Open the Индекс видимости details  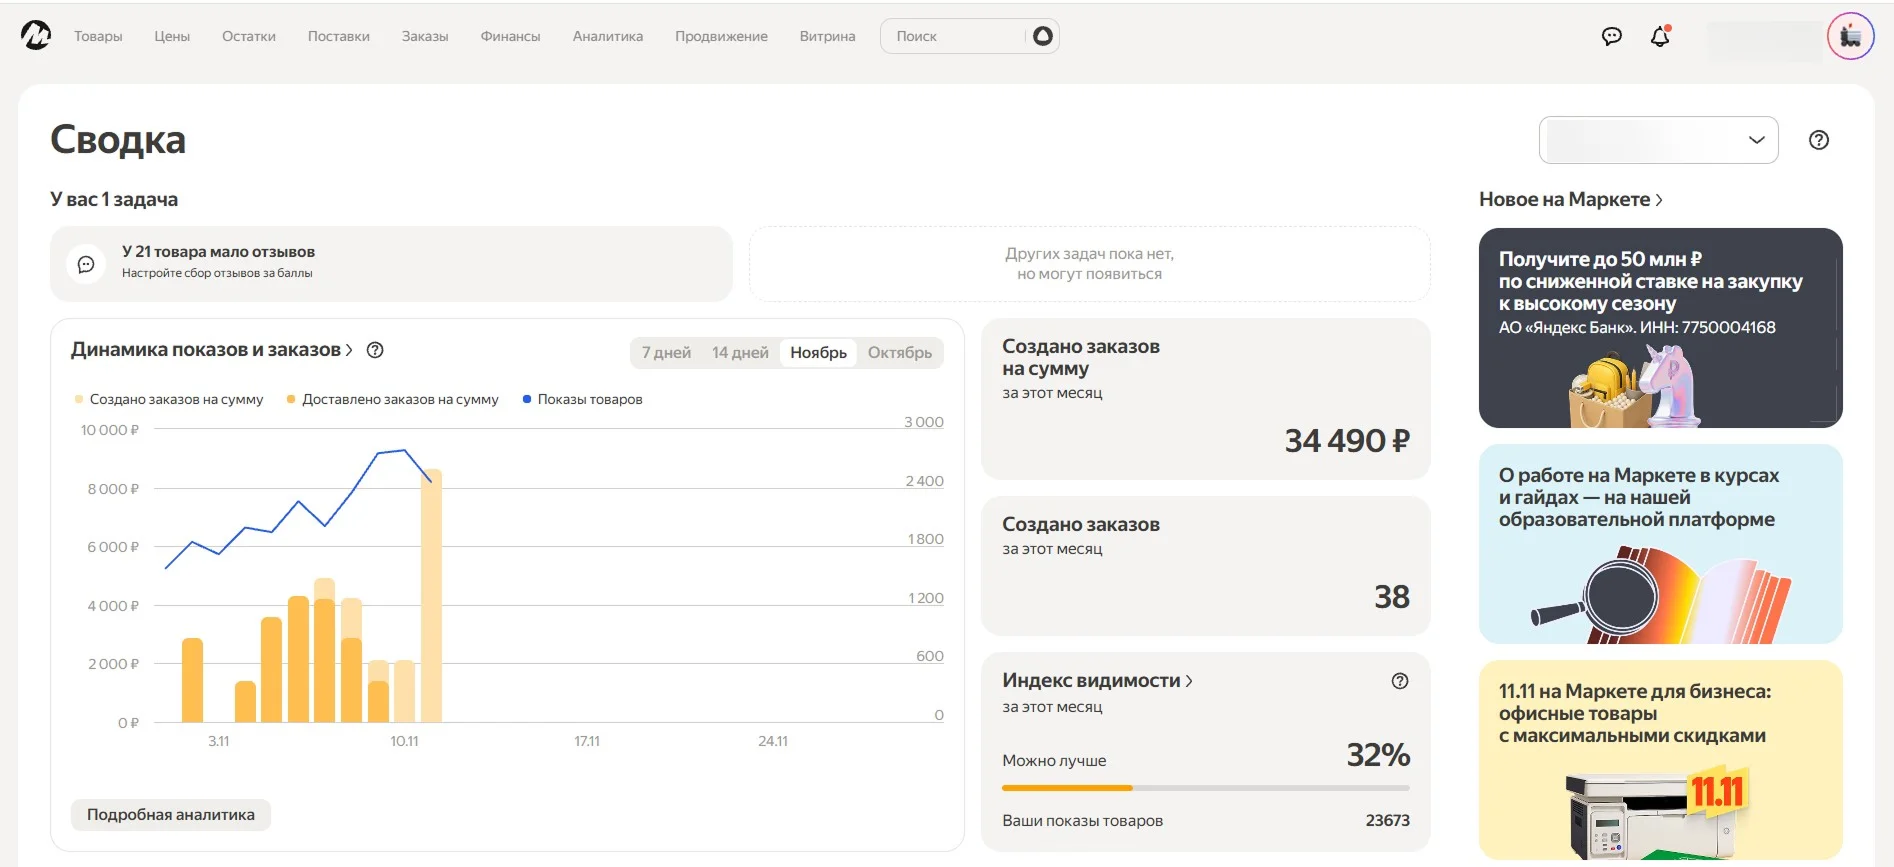point(1097,681)
